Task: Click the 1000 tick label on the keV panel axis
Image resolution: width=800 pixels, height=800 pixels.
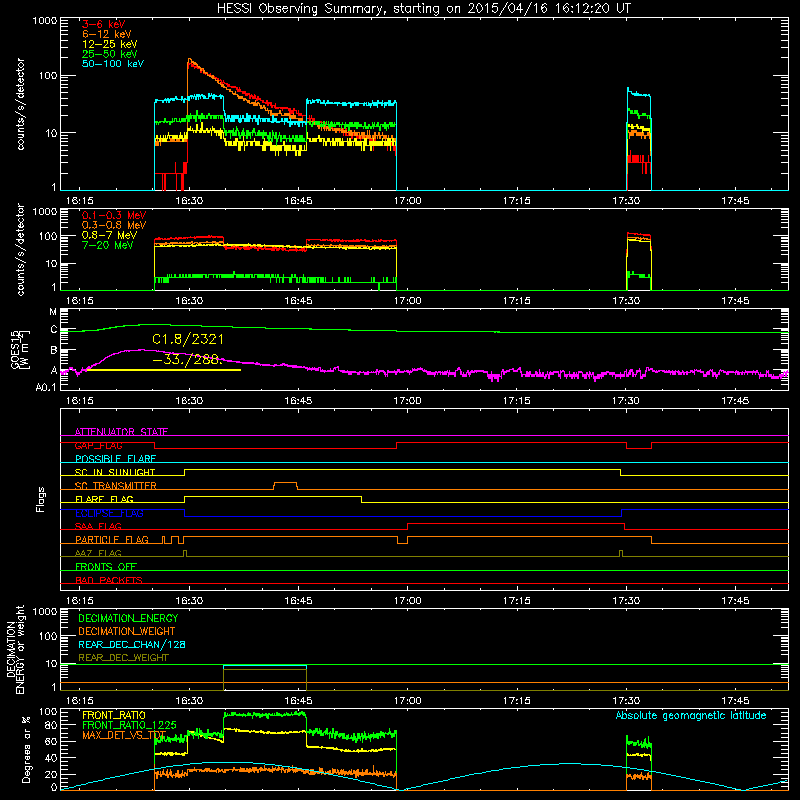Action: pos(45,21)
